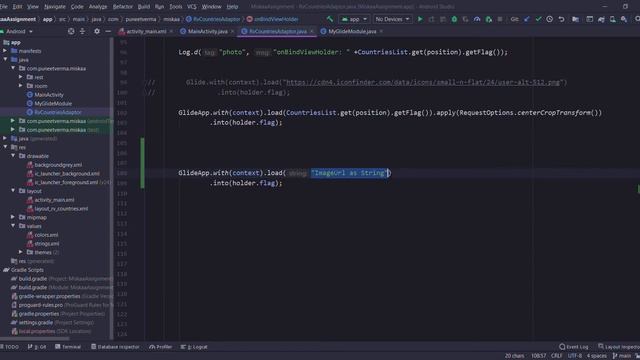Open the Navigate menu
This screenshot has width=640, height=360.
(x=55, y=7)
